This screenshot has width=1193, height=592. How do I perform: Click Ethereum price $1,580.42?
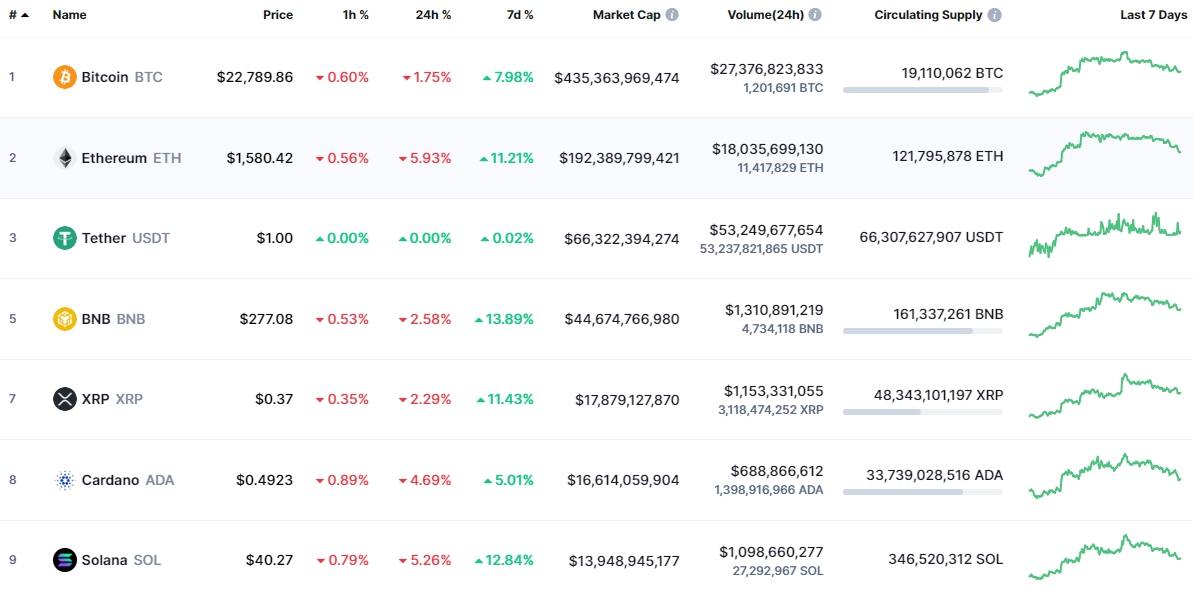[x=259, y=158]
